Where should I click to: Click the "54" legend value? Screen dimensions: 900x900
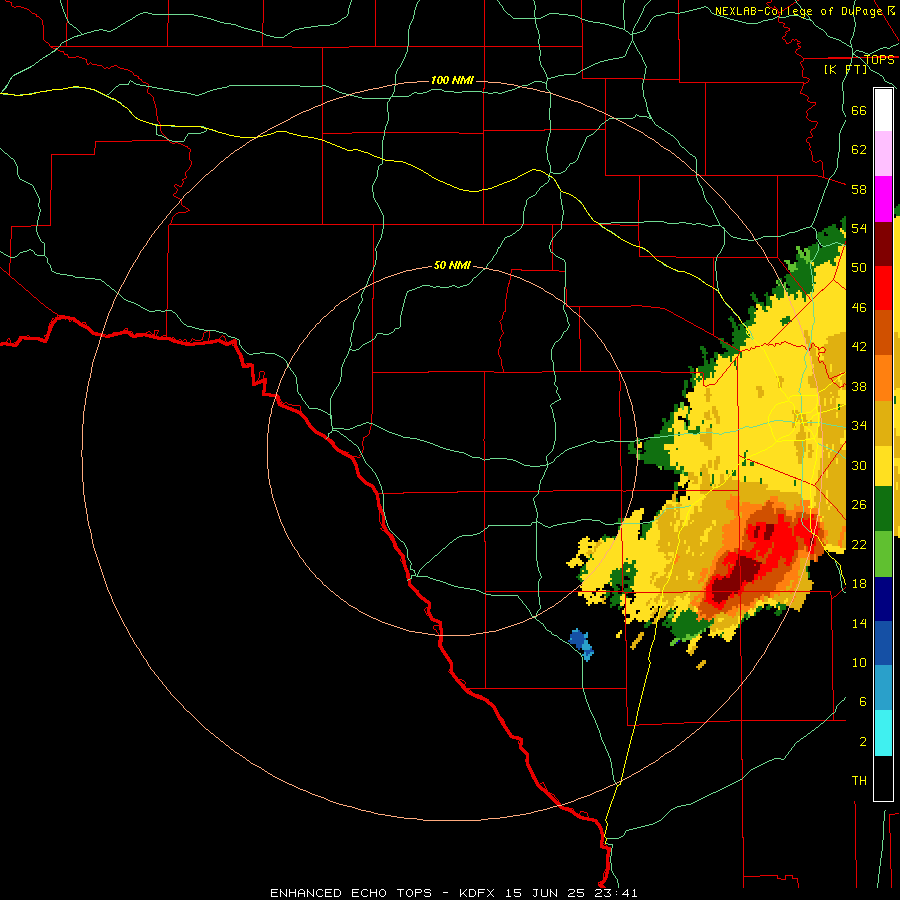tap(859, 228)
